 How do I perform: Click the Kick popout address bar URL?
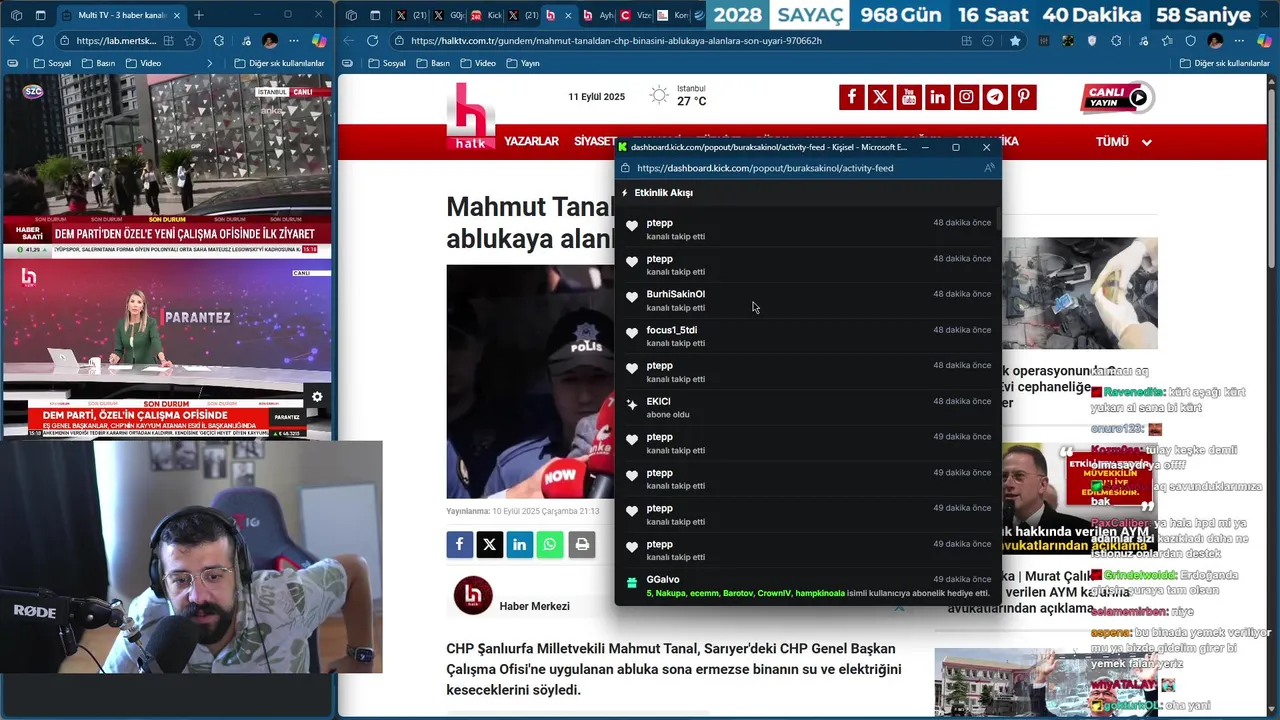point(765,168)
